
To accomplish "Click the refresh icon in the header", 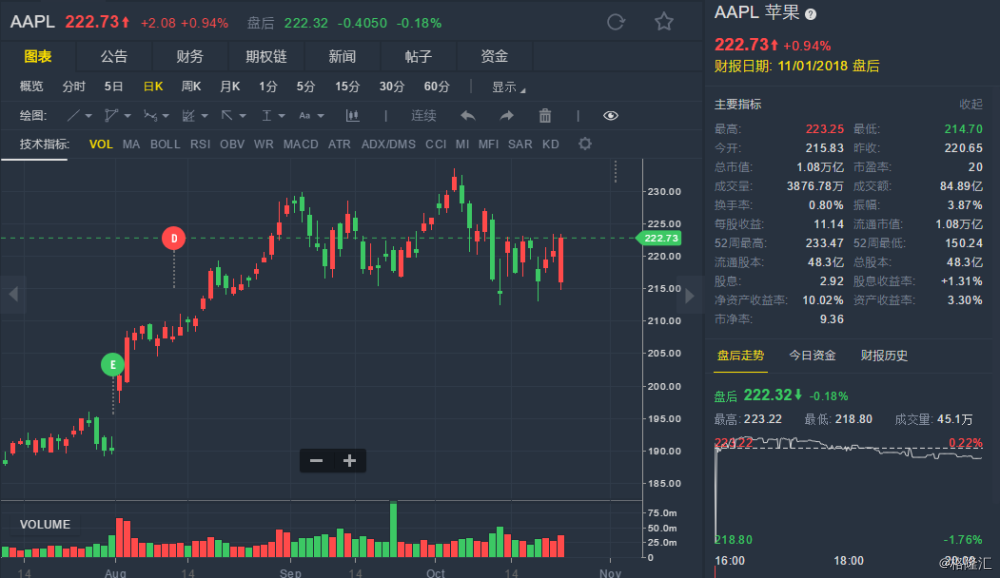I will (616, 22).
